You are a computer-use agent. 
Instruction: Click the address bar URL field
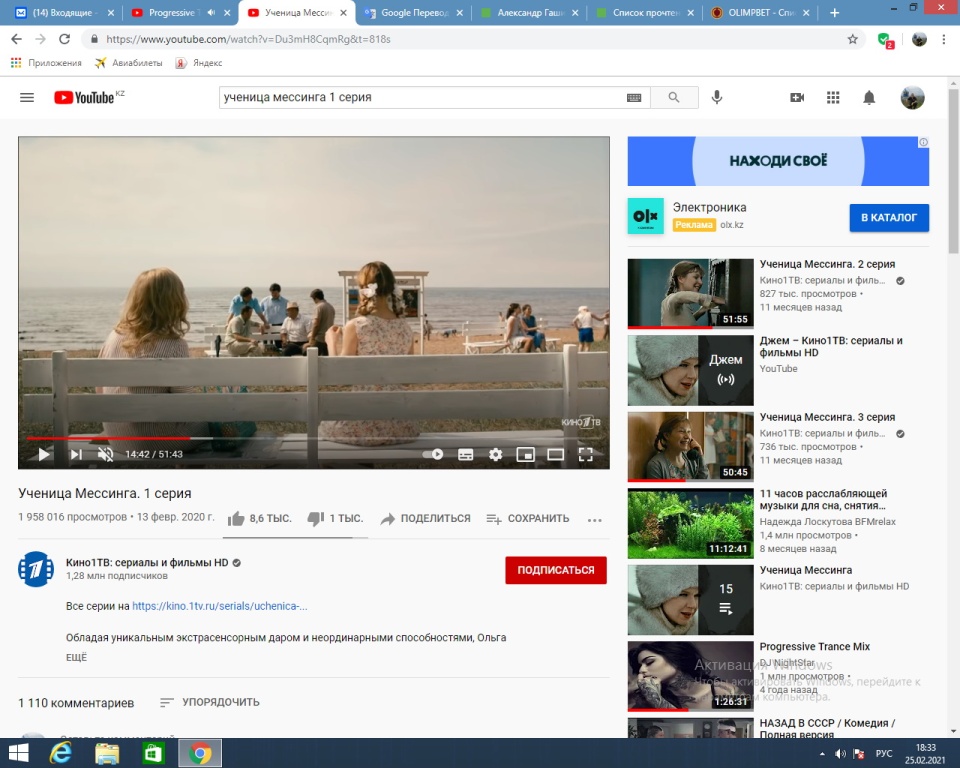[471, 39]
